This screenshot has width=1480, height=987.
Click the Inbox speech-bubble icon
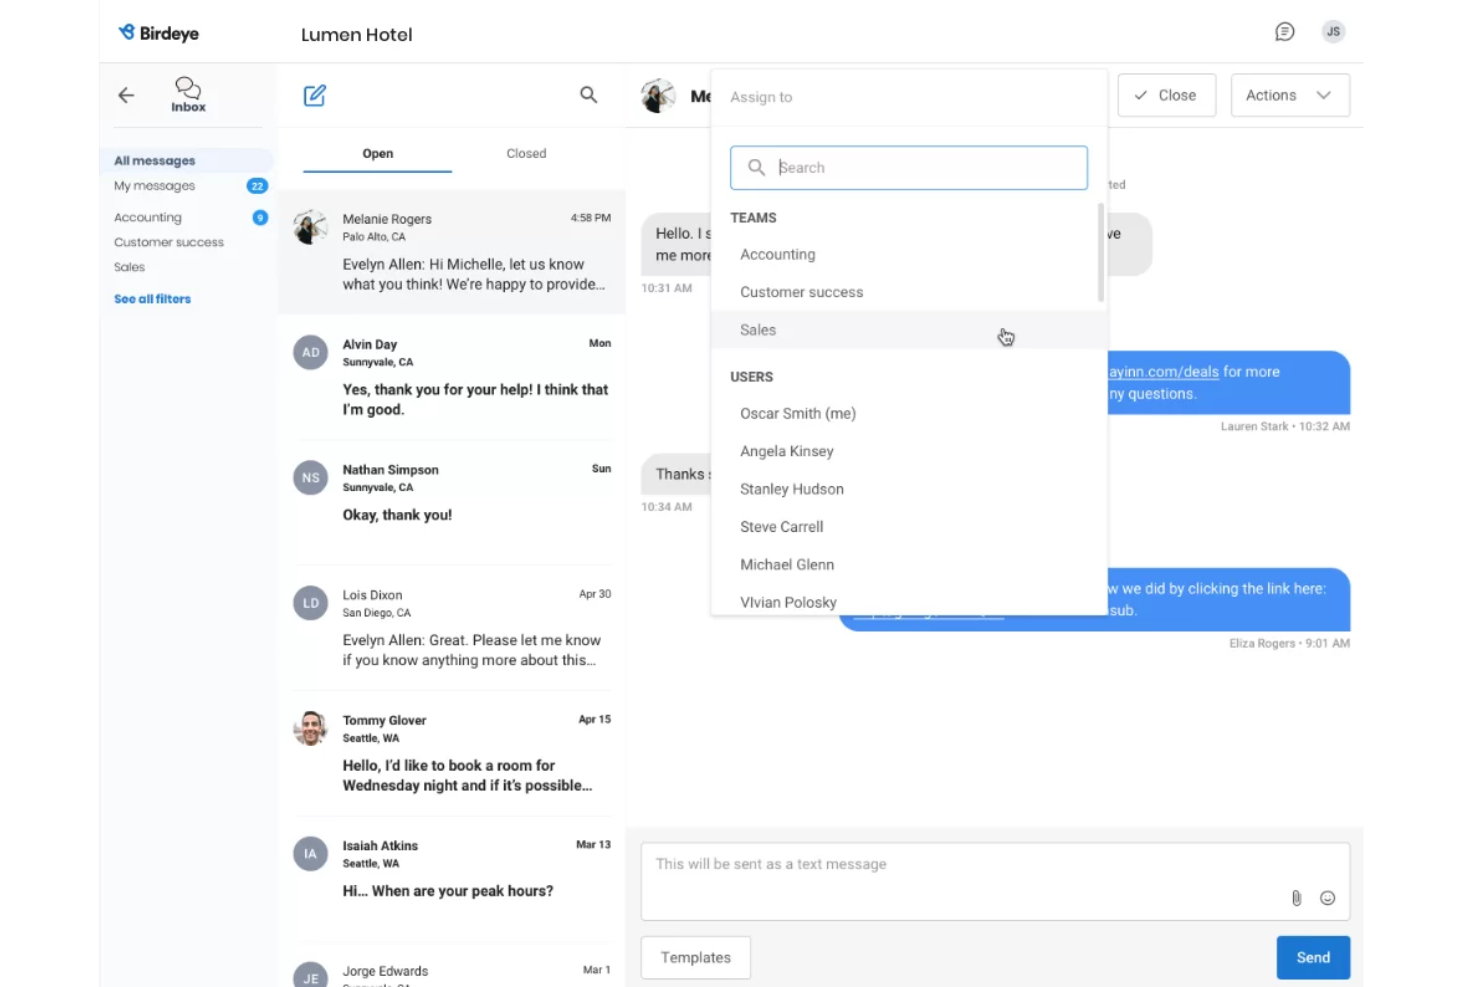tap(188, 87)
